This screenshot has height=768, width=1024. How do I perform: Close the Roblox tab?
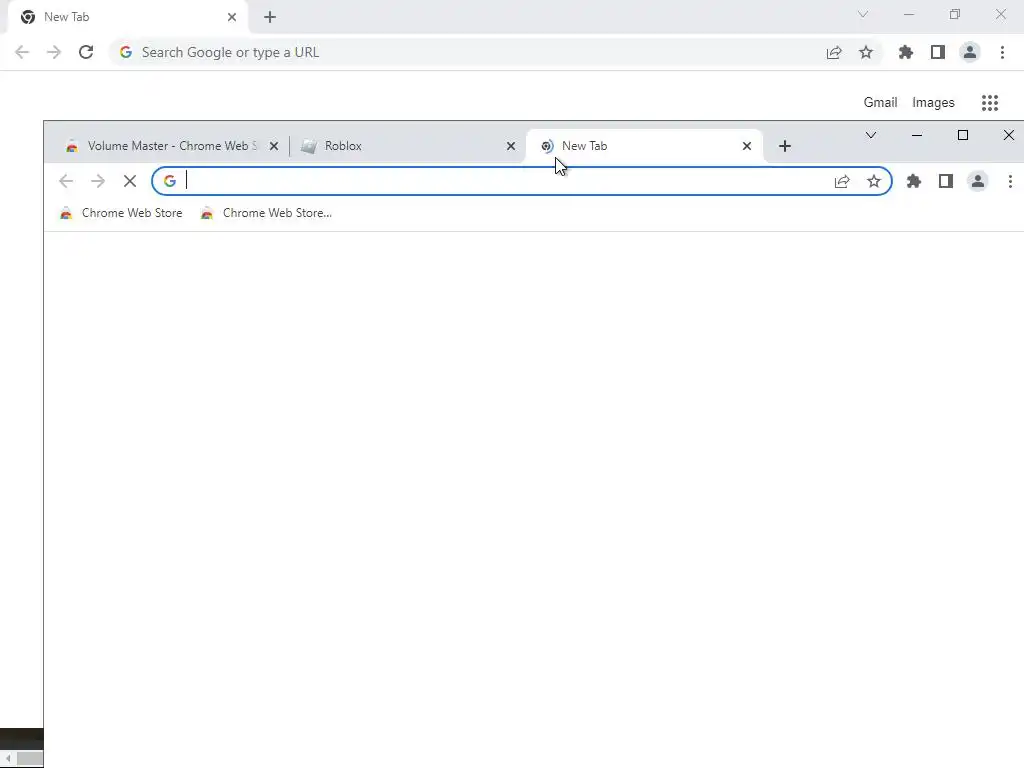click(x=511, y=146)
